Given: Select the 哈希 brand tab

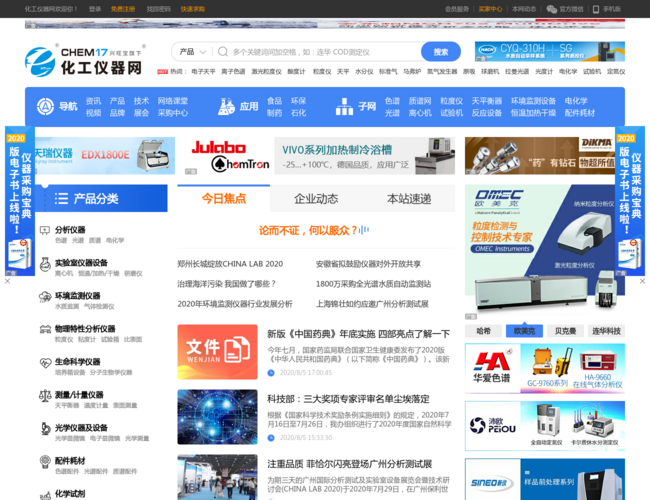Looking at the screenshot, I should tap(483, 331).
